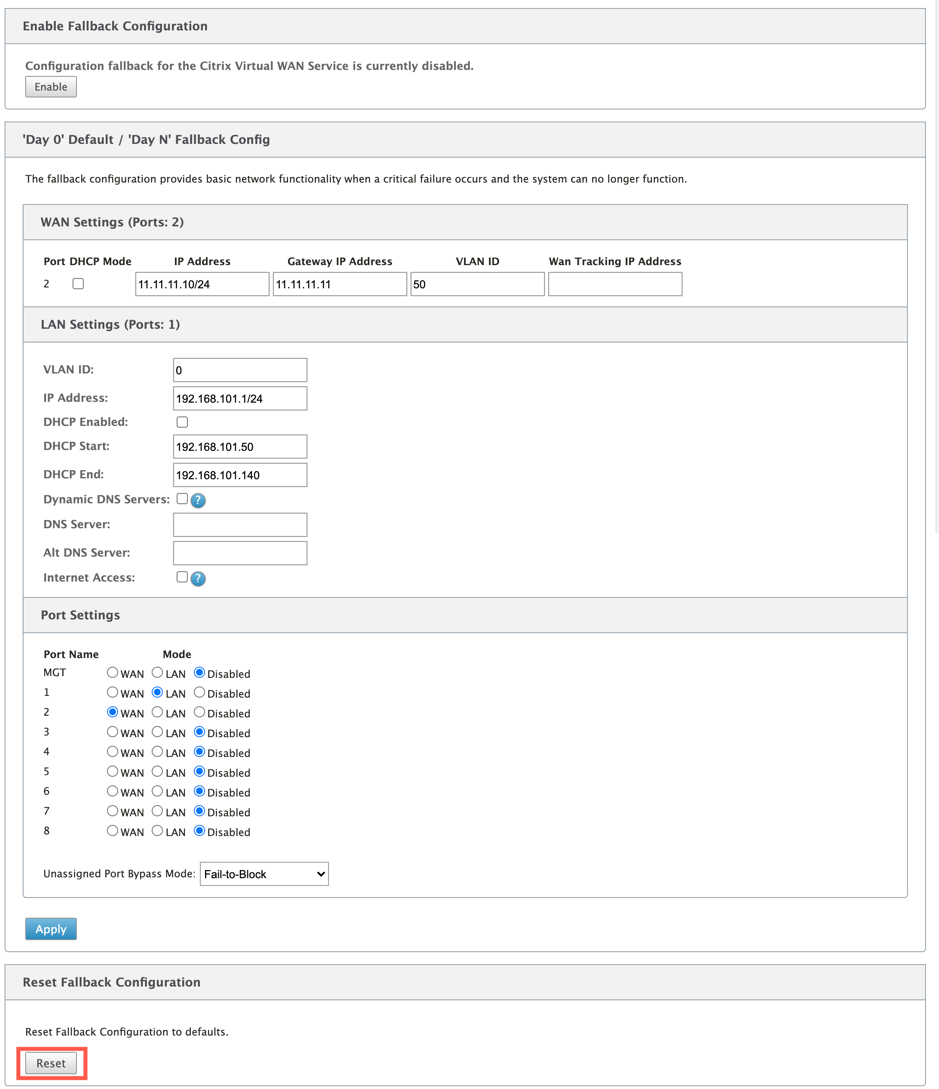Open Unassigned Port Bypass Mode dropdown
This screenshot has height=1089, width=939.
point(264,874)
